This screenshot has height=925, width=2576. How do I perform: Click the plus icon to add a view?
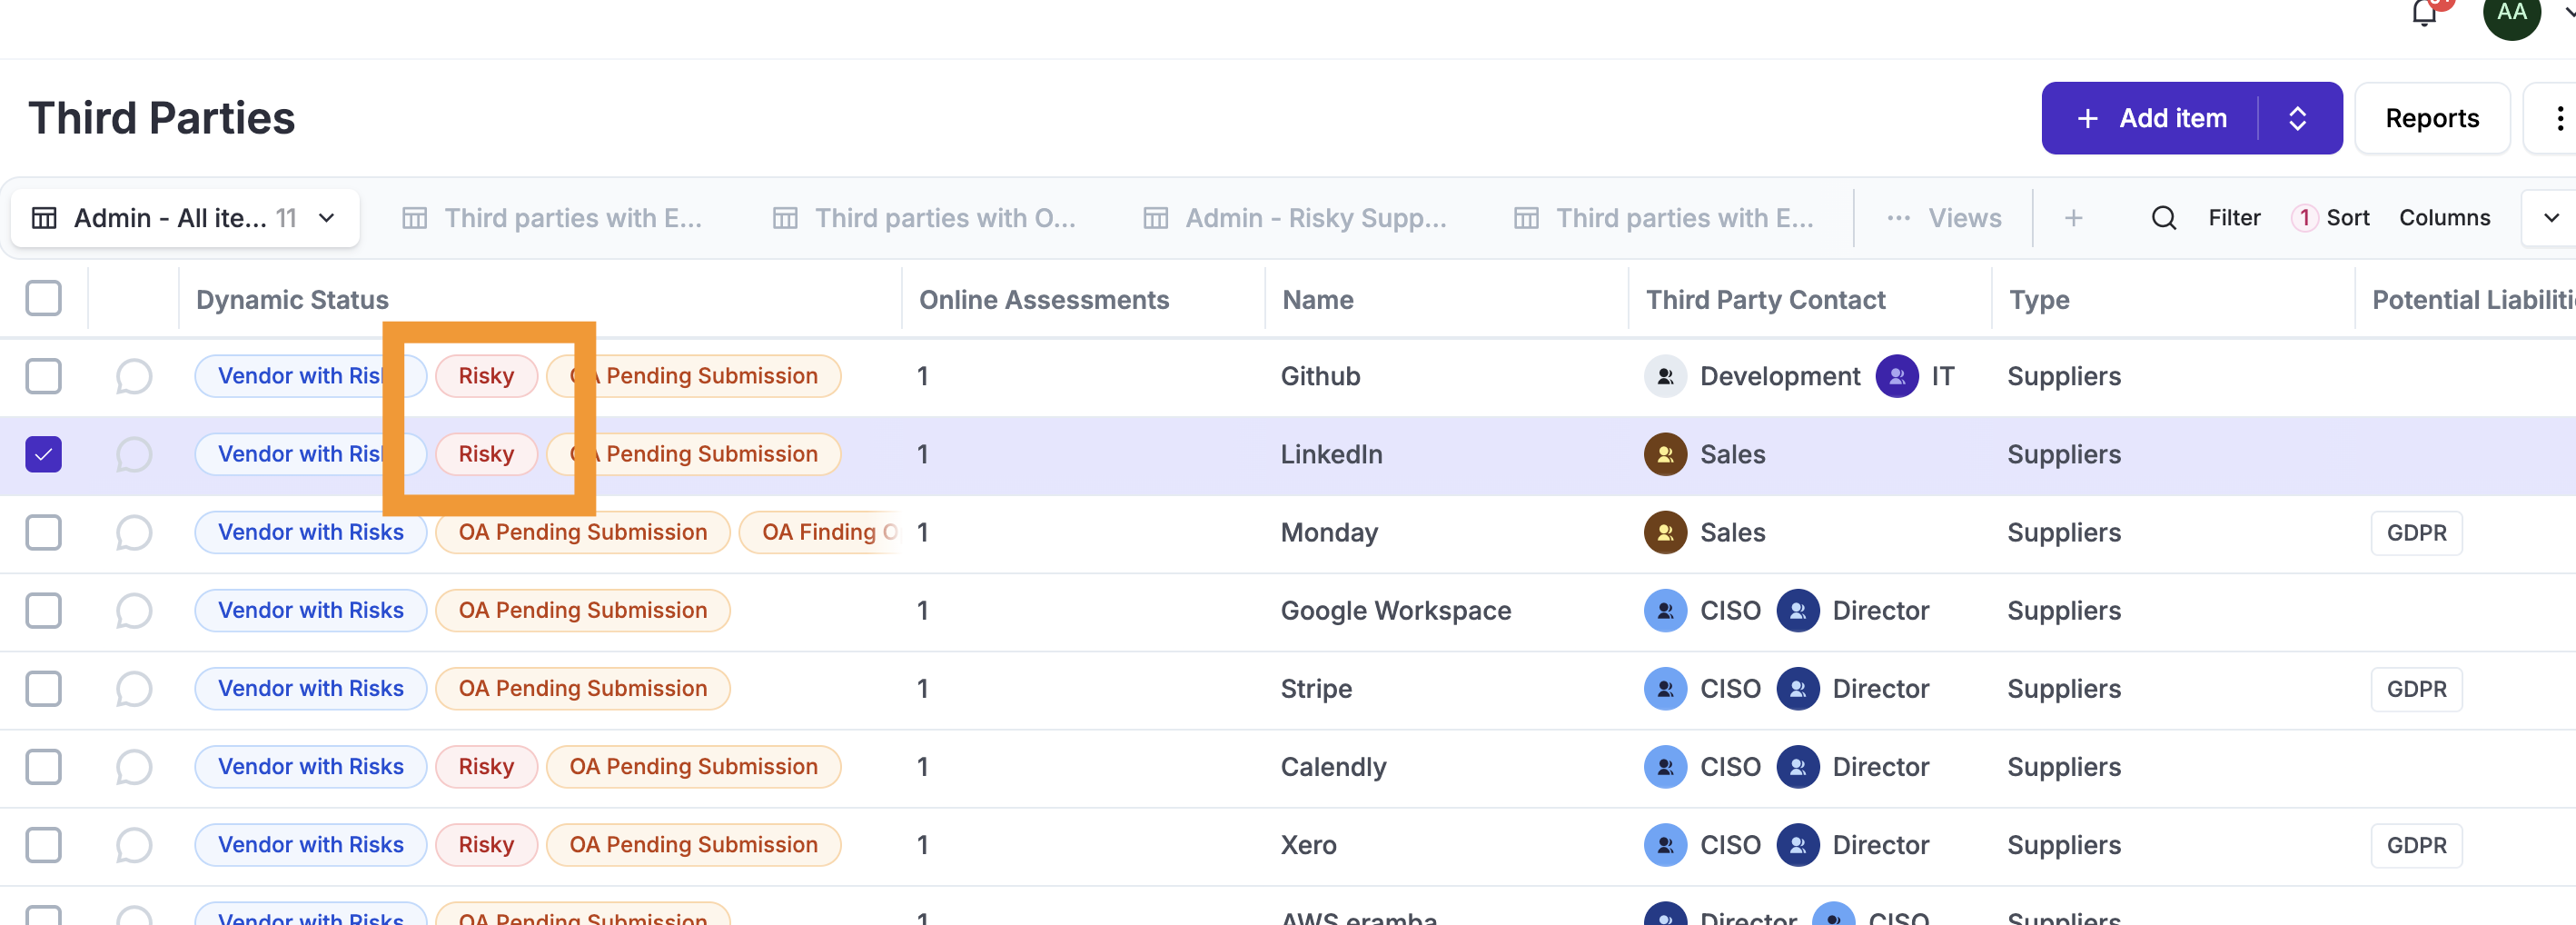click(x=2073, y=218)
